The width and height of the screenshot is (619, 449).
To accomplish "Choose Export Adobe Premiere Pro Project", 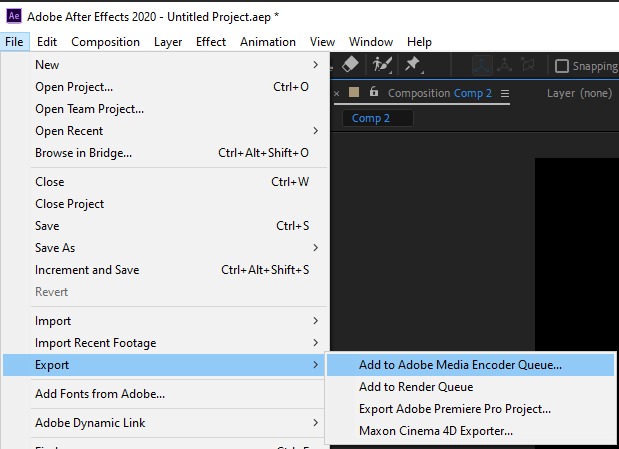I will point(470,409).
